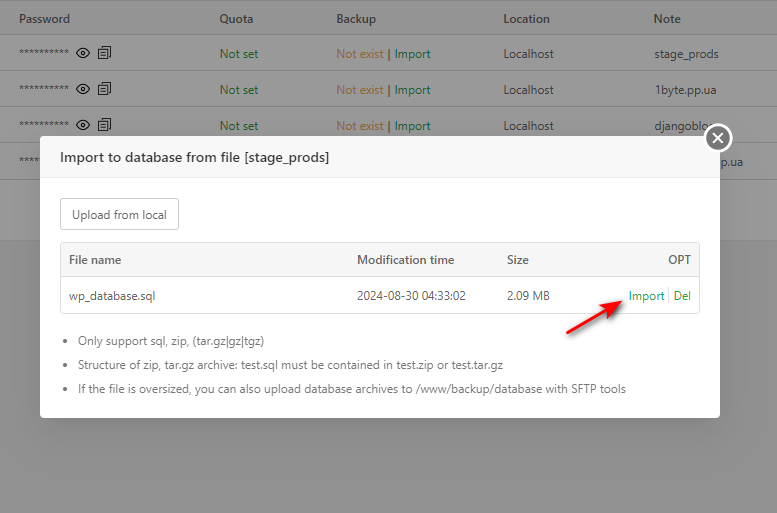Select the wp_database.sql file name
Viewport: 777px width, 513px height.
pos(112,296)
